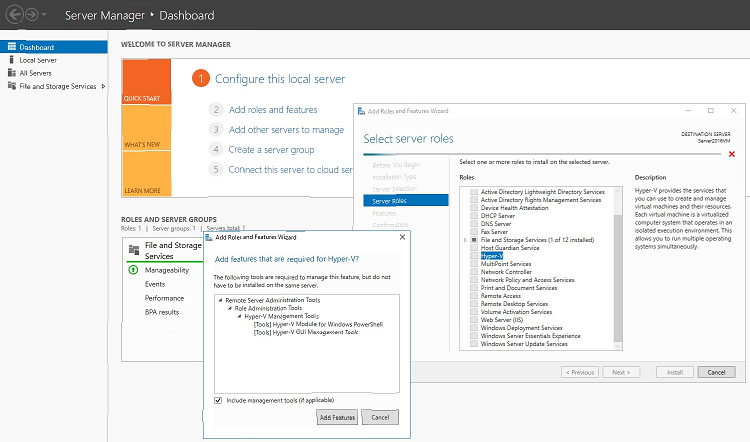Open Performance in File and Storage tile

tap(164, 298)
